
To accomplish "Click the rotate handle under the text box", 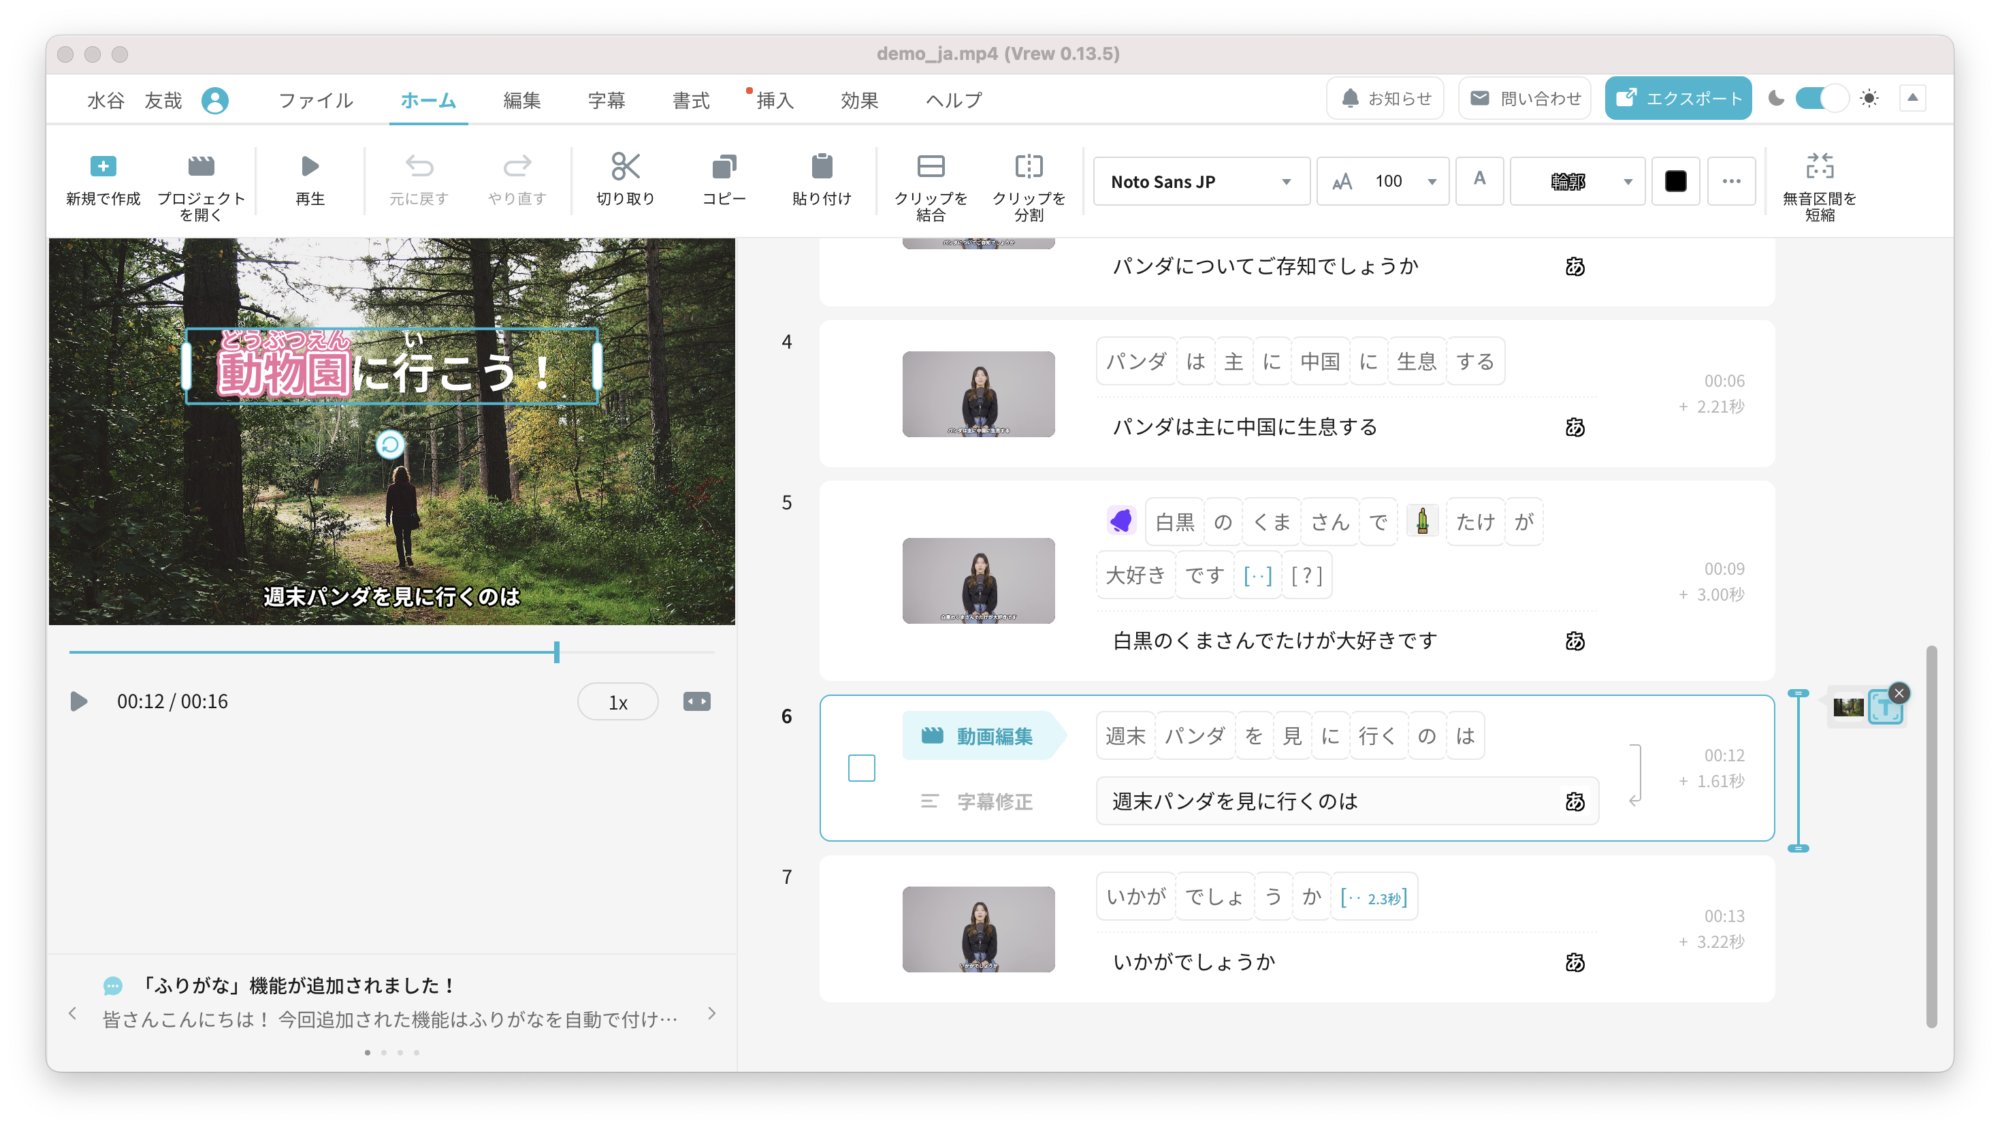I will pos(390,444).
